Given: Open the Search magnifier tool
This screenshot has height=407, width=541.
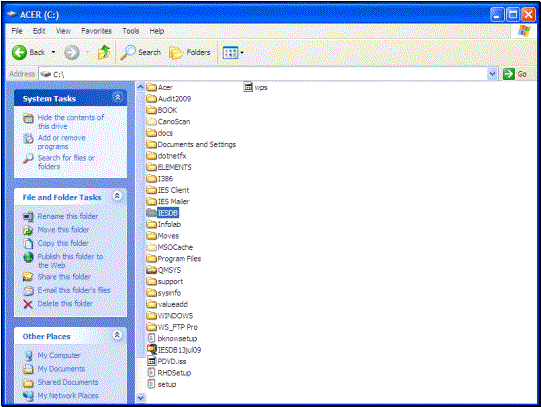Looking at the screenshot, I should [x=128, y=52].
